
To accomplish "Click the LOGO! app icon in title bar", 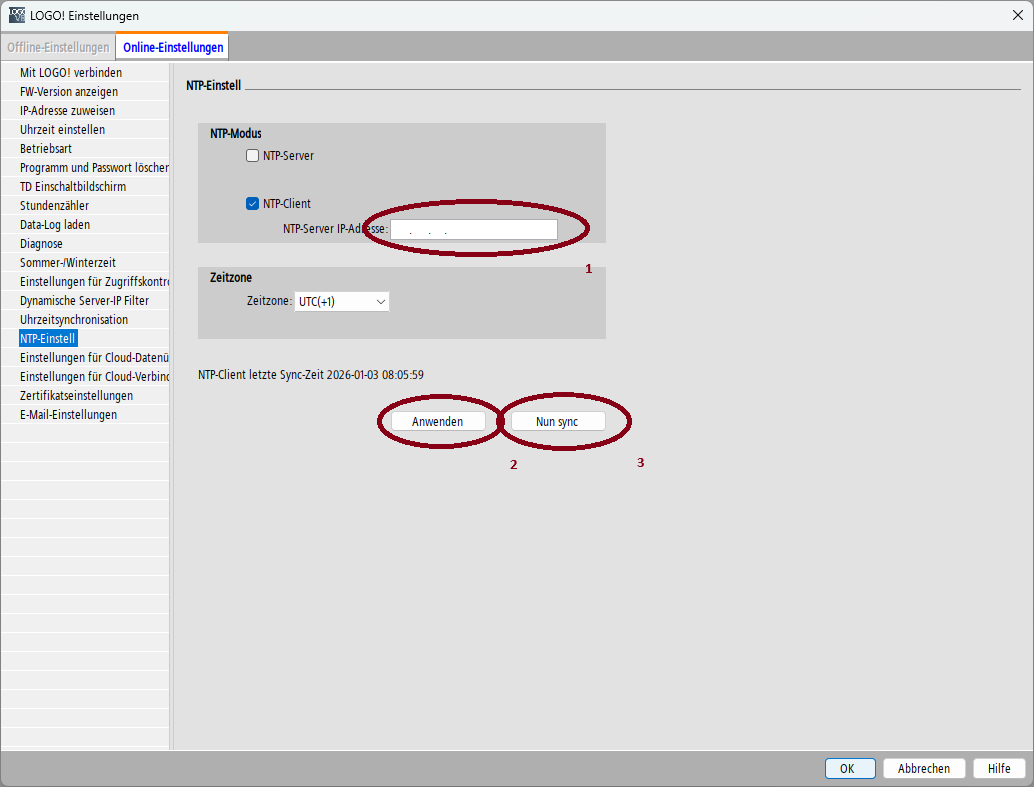I will (17, 15).
